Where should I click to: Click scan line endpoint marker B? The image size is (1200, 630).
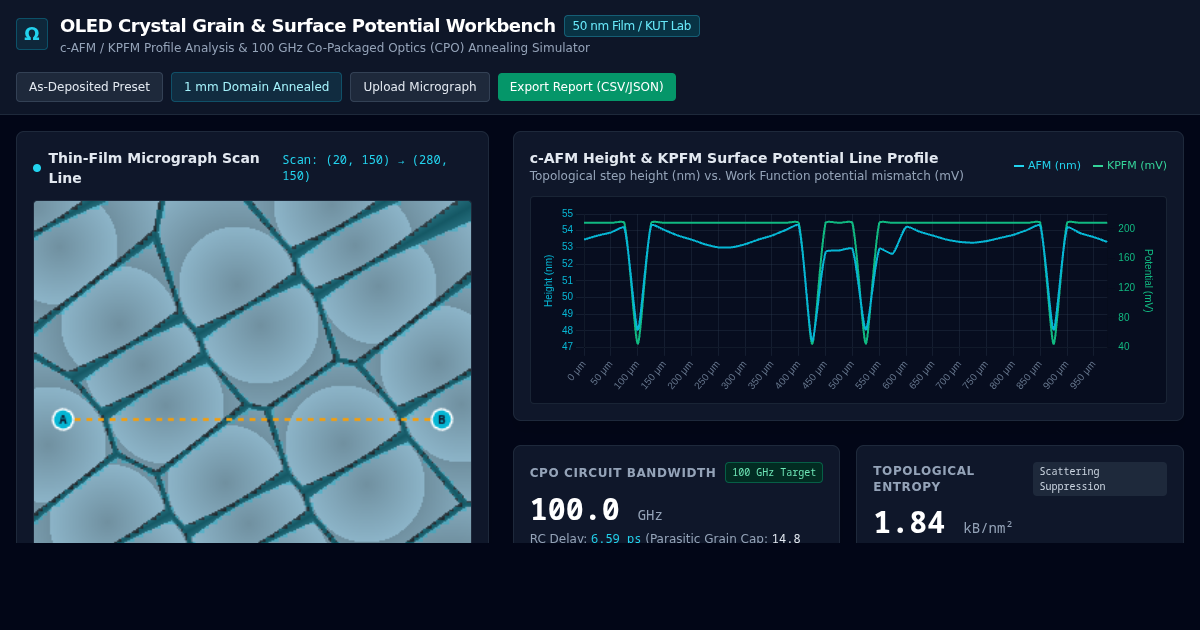(441, 419)
